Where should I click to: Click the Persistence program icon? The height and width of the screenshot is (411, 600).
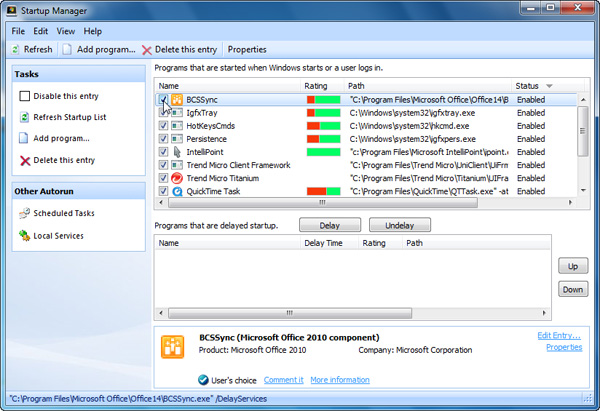(x=177, y=139)
